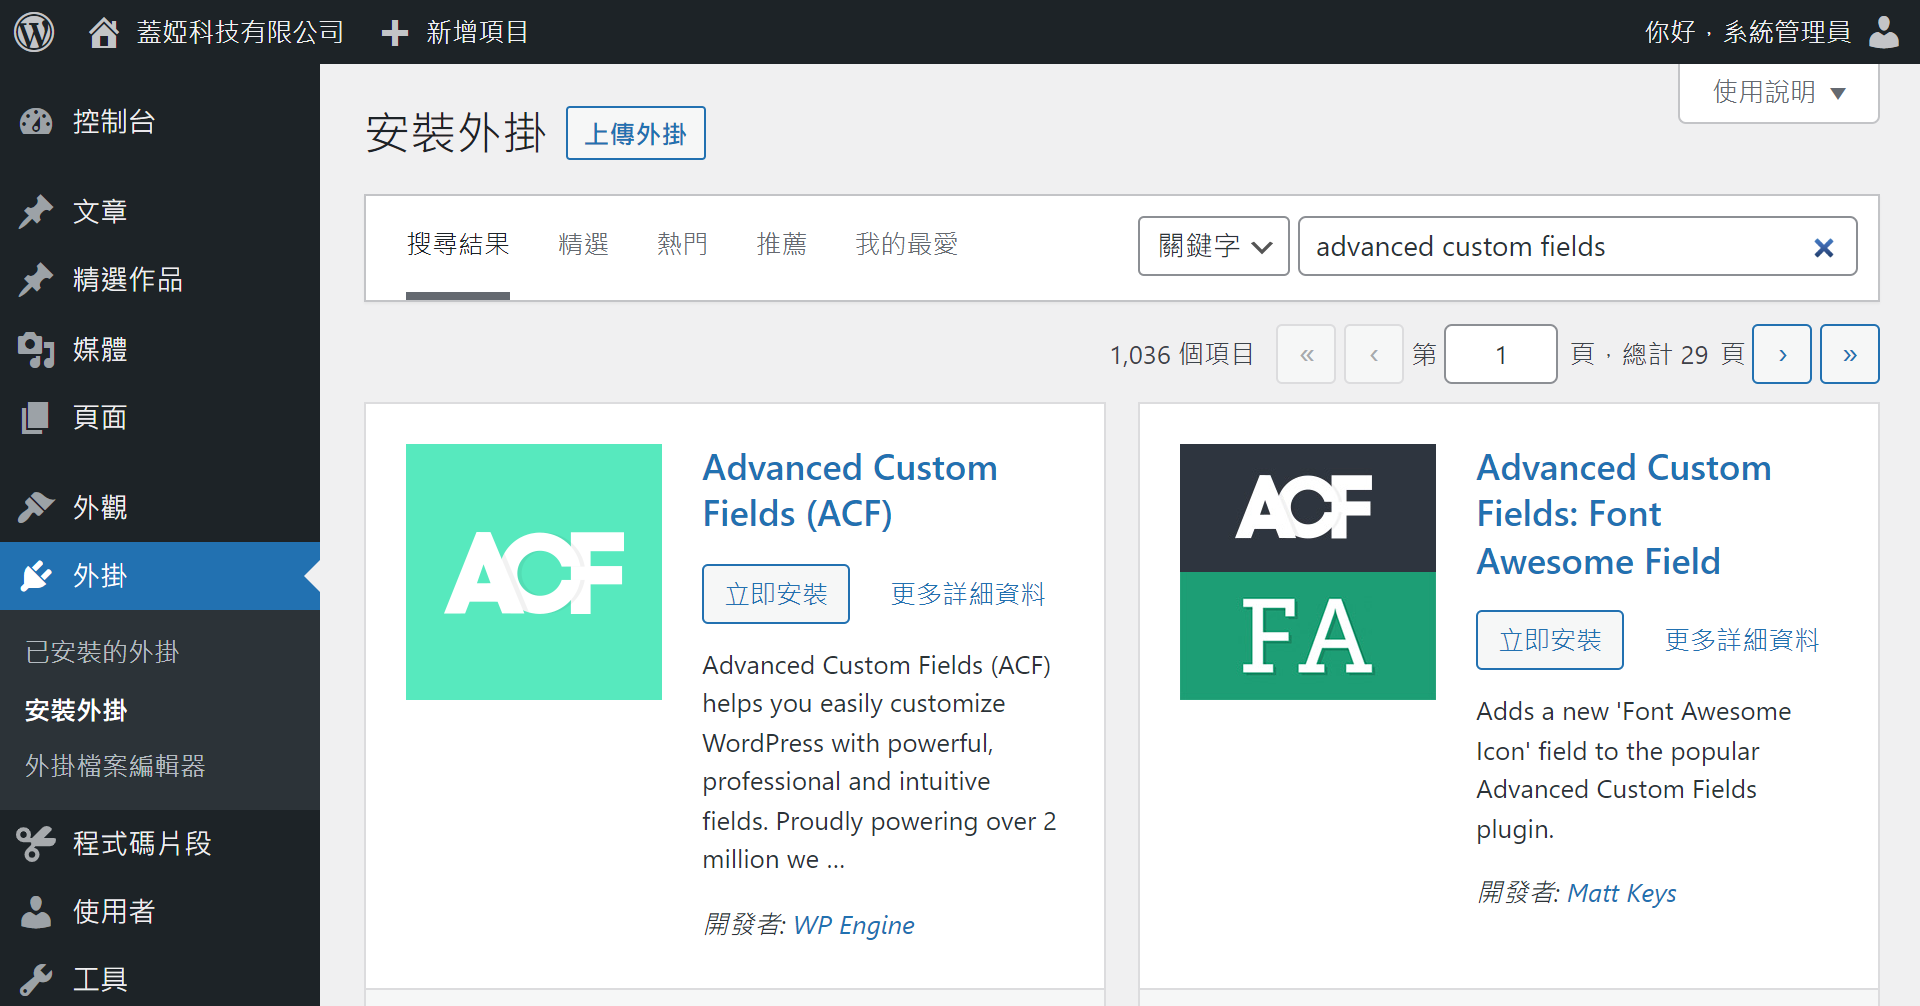This screenshot has width=1920, height=1006.
Task: Click the current page number field
Action: pyautogui.click(x=1501, y=354)
